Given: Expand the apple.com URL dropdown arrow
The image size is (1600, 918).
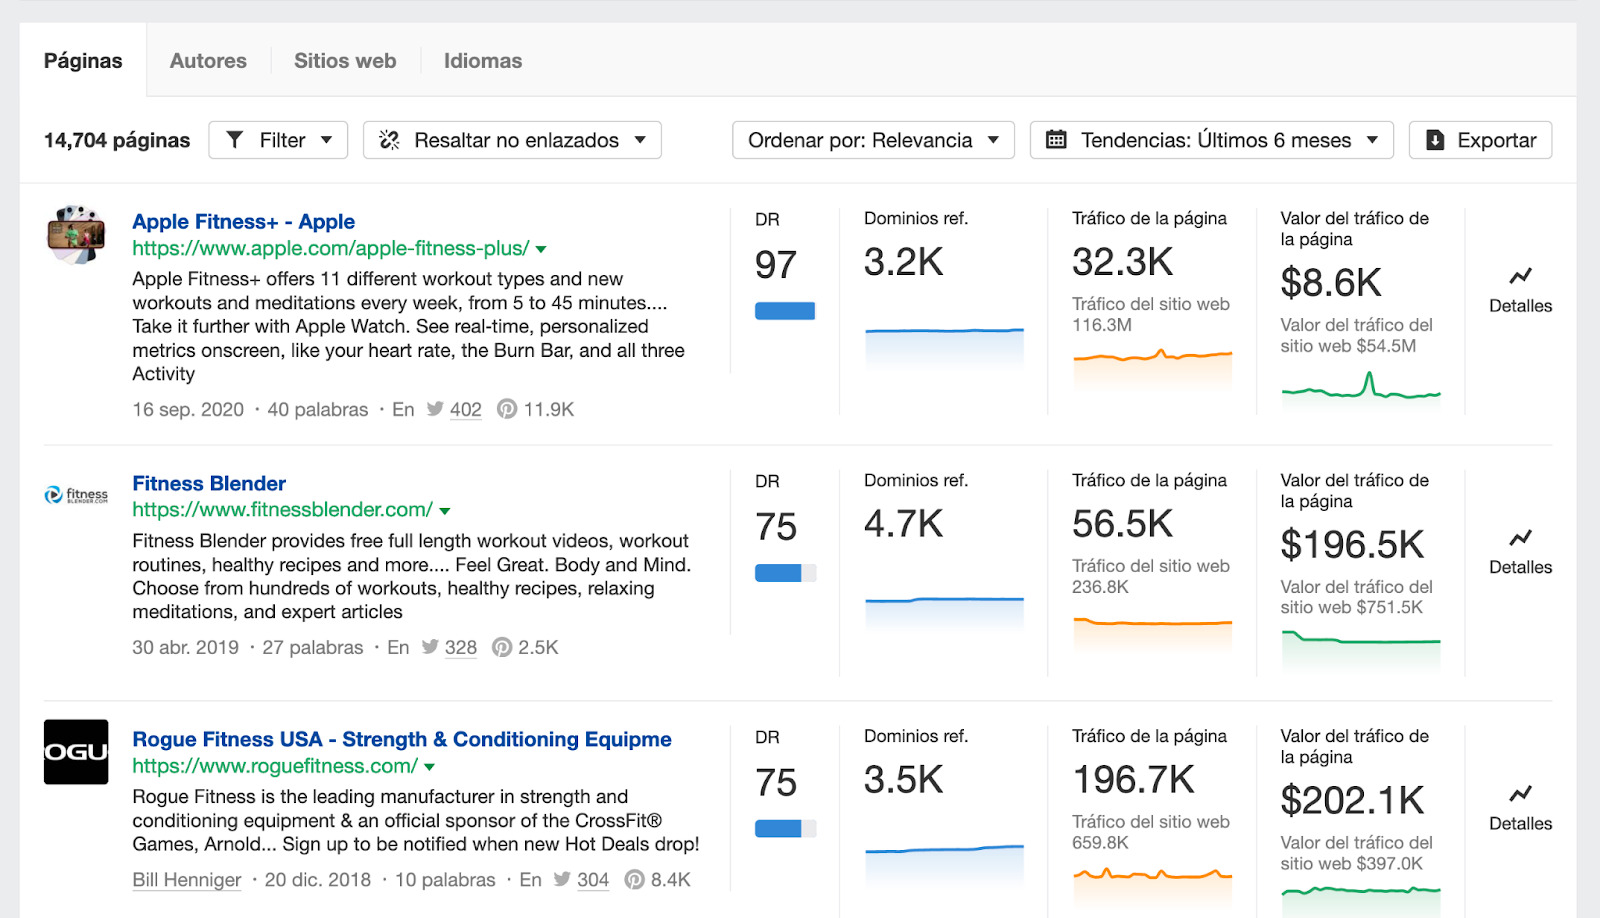Looking at the screenshot, I should click(541, 249).
